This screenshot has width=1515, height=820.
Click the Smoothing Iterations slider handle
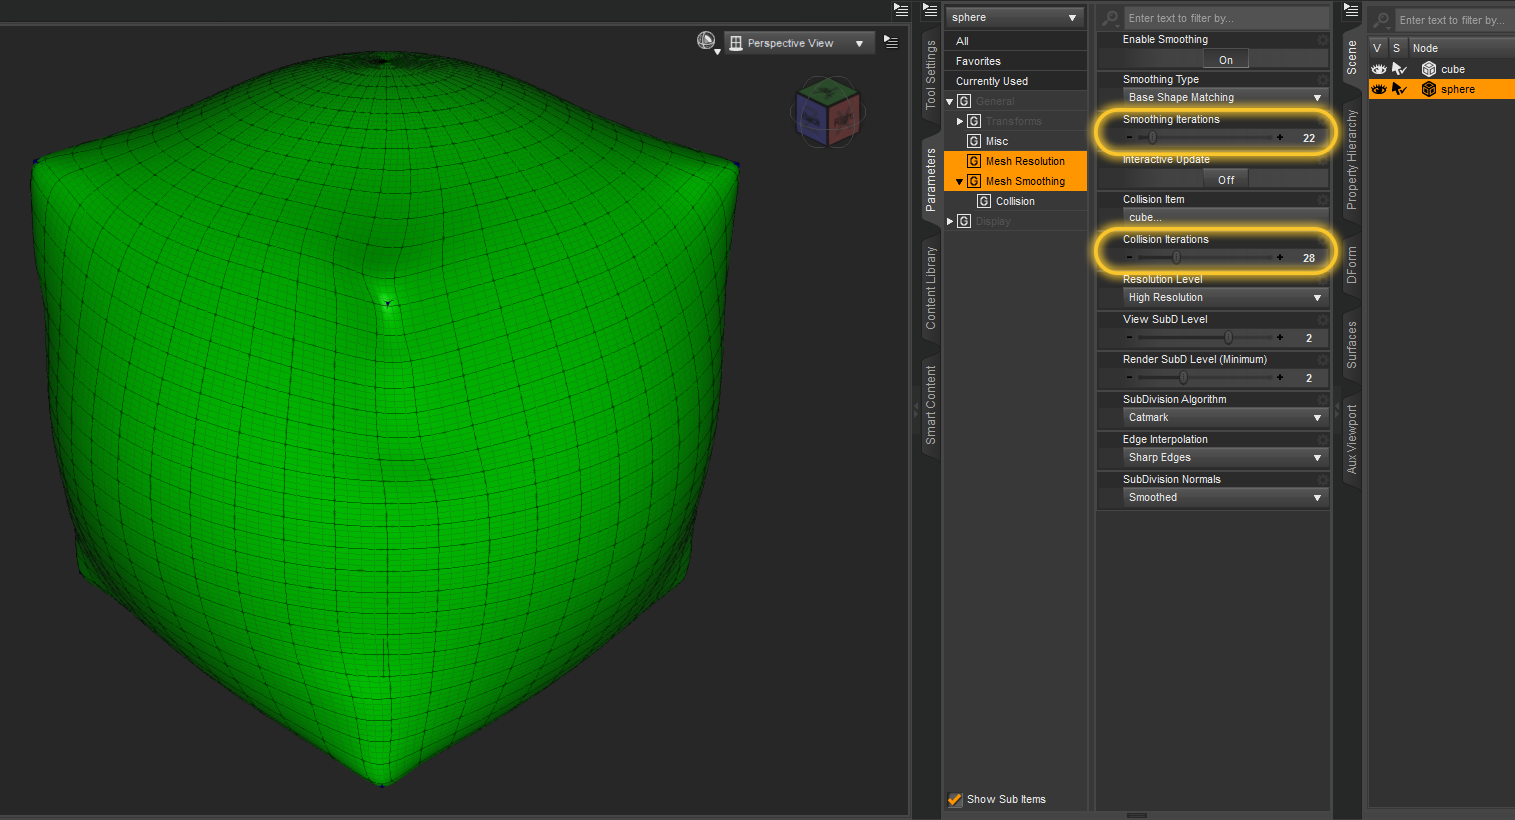1152,138
